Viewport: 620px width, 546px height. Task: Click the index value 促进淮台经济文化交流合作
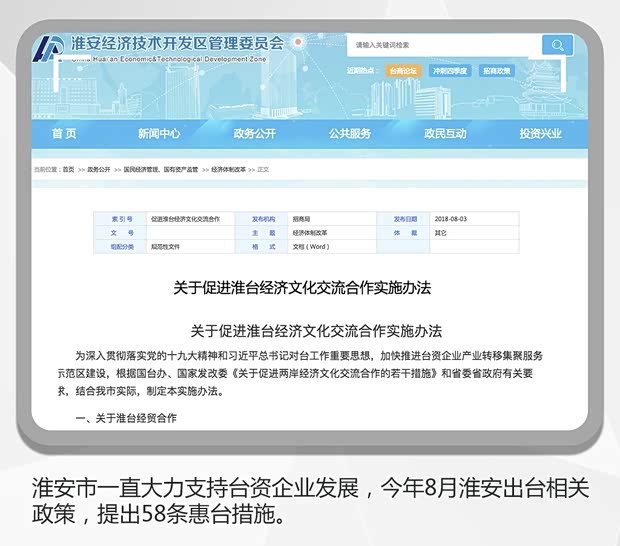185,219
